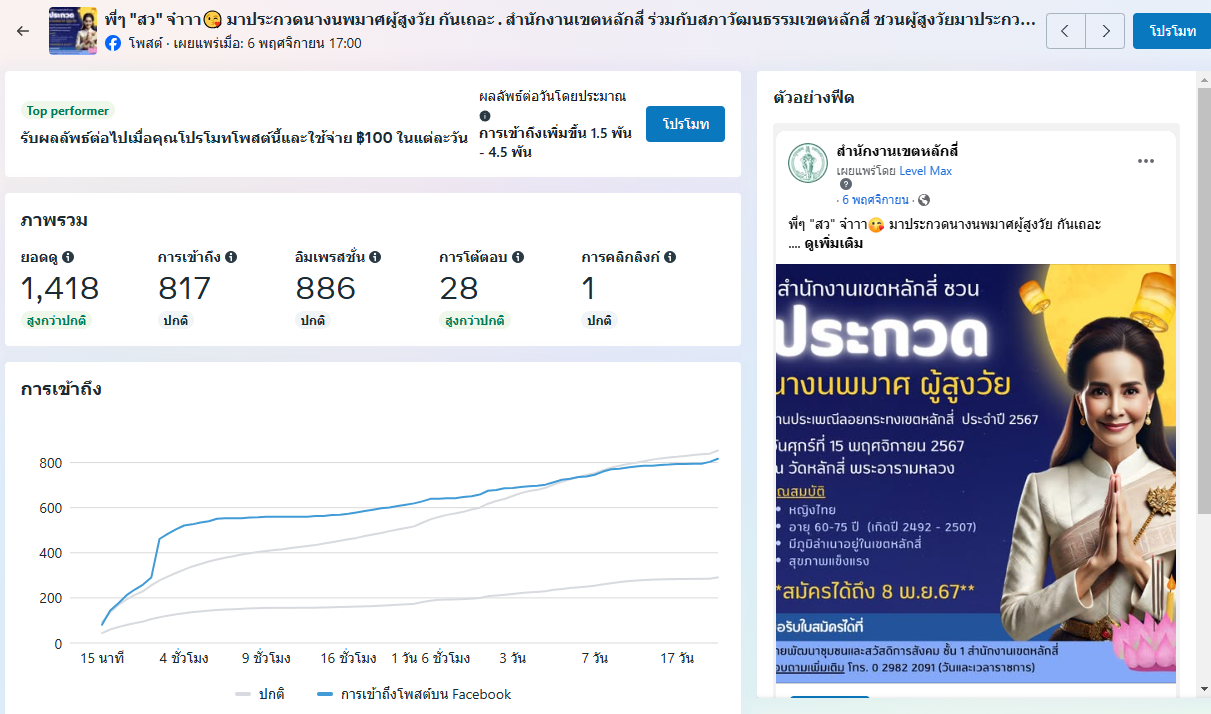Open the Loy Krathong contest post image
The image size is (1211, 714).
pyautogui.click(x=975, y=470)
